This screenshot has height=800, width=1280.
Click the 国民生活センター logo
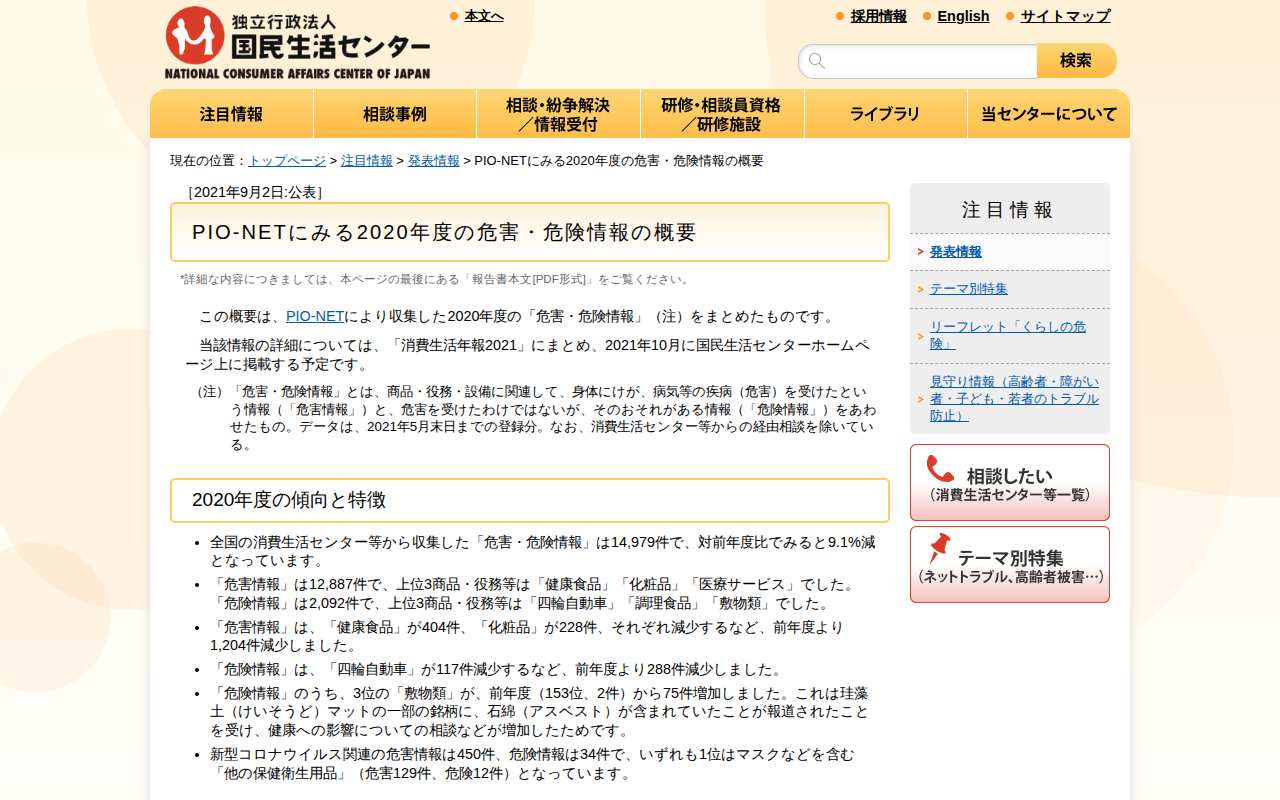pyautogui.click(x=298, y=43)
